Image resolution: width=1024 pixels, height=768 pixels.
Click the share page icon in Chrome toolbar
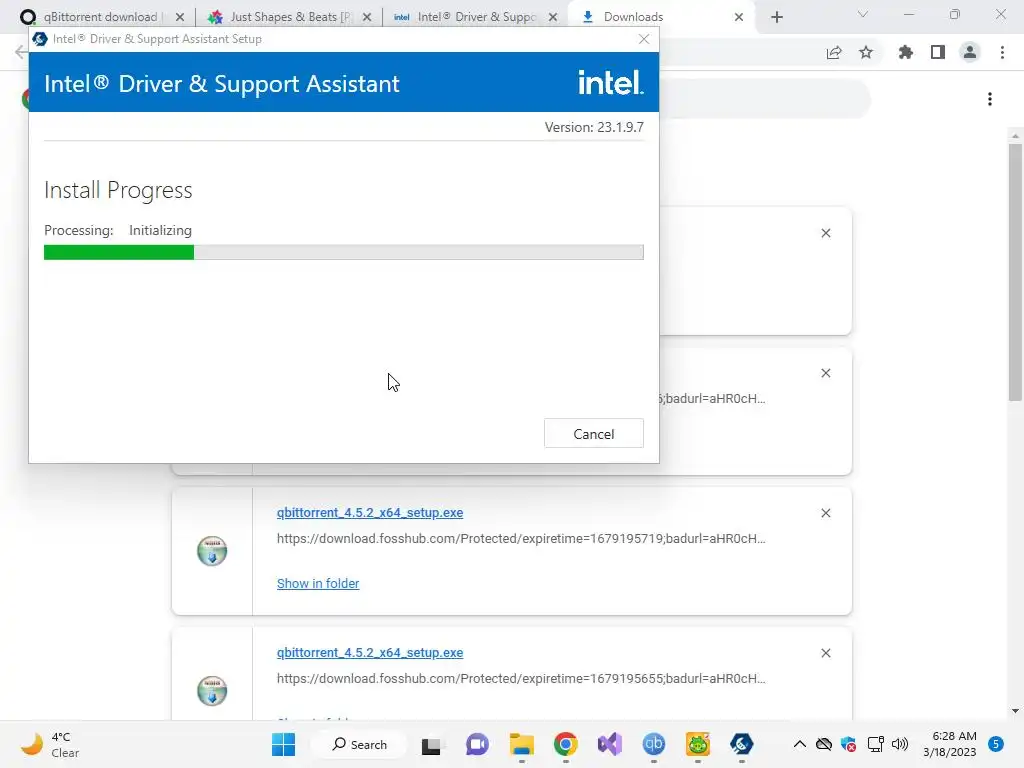[834, 53]
